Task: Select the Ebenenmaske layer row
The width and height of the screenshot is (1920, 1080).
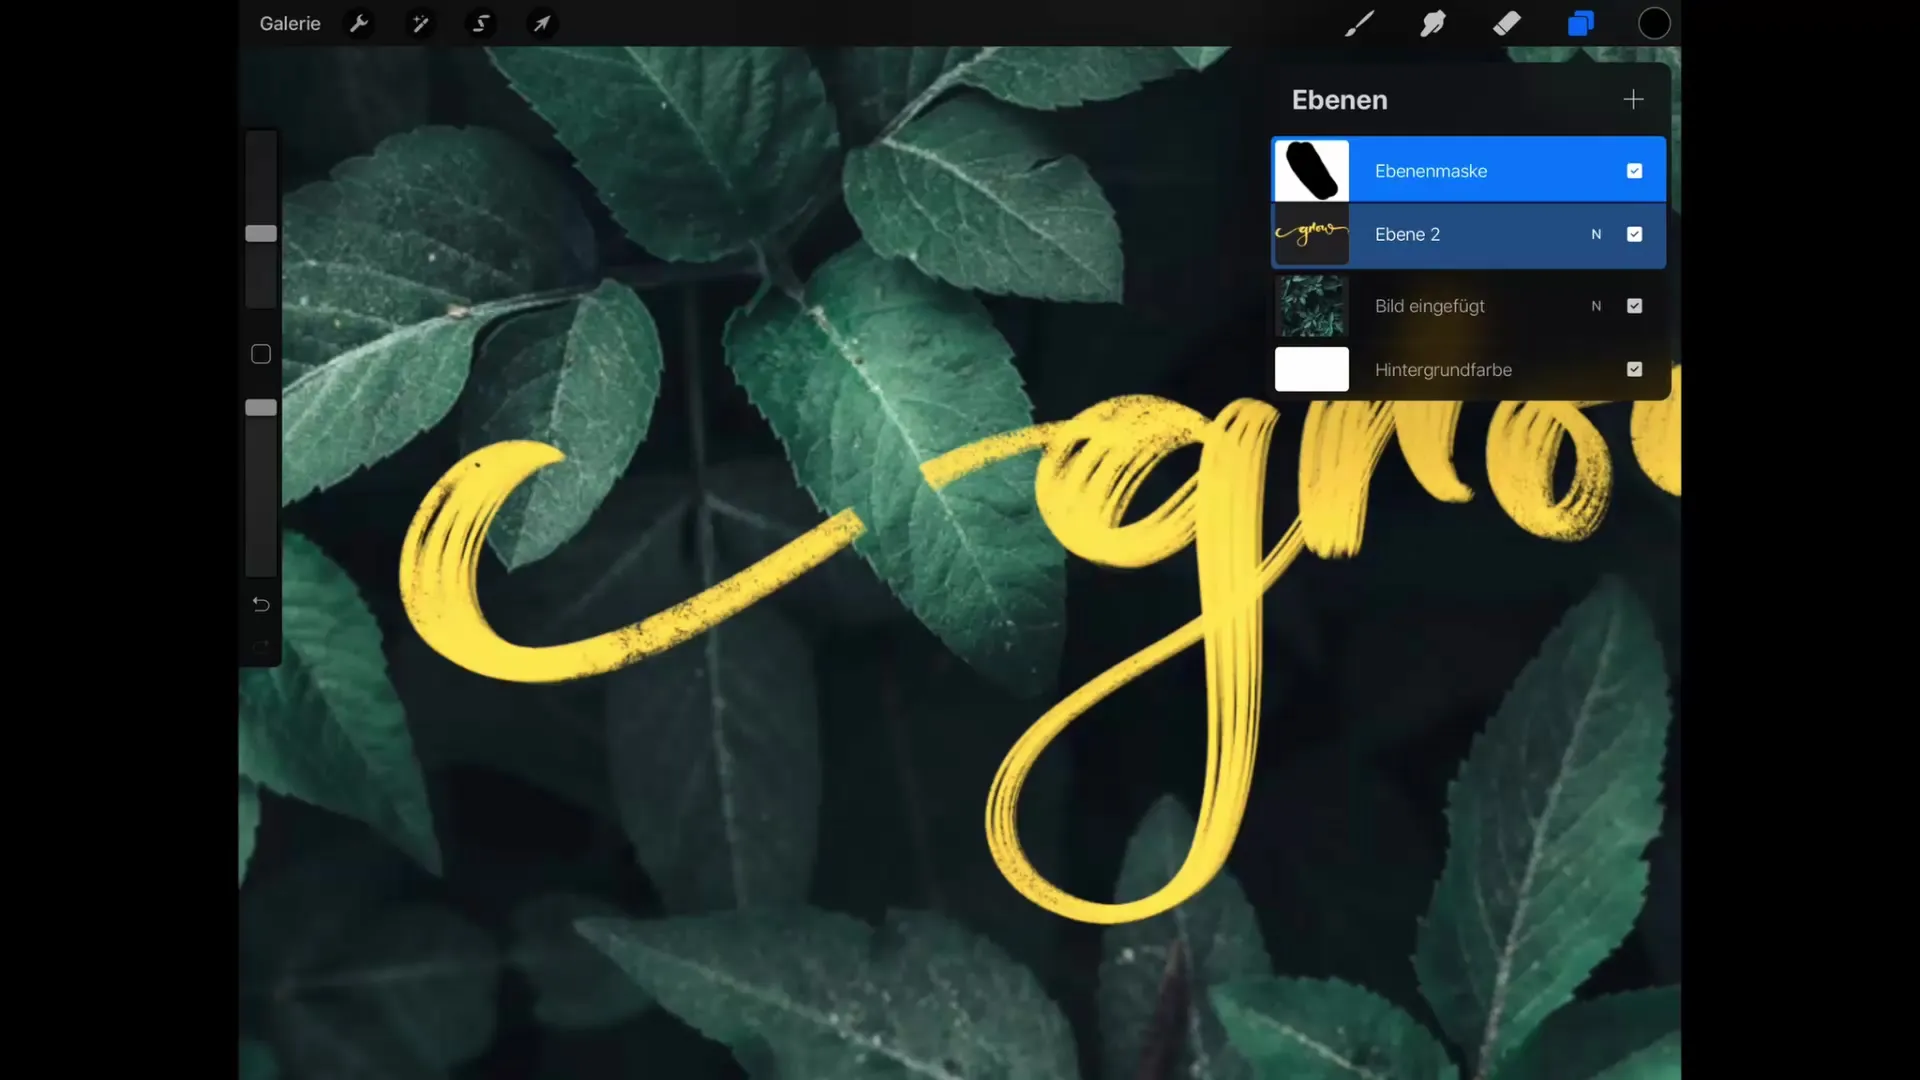Action: (x=1468, y=170)
